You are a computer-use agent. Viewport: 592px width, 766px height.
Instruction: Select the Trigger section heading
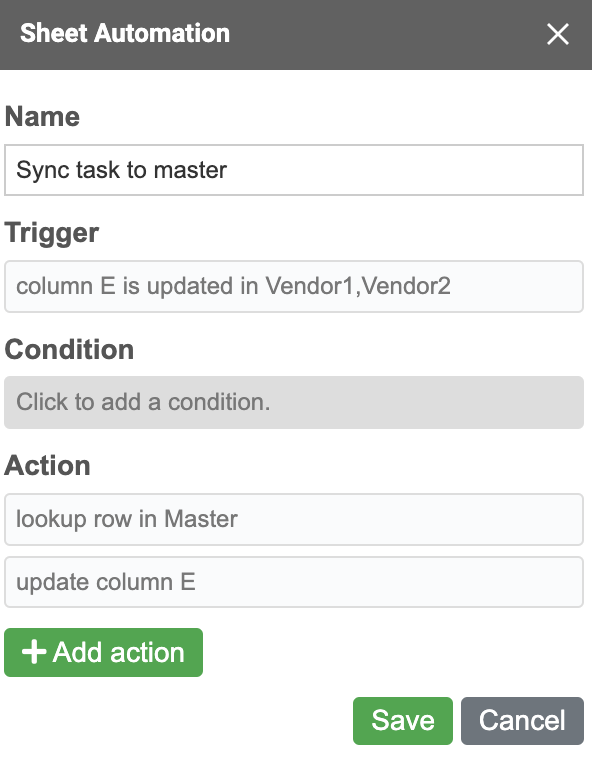point(52,233)
